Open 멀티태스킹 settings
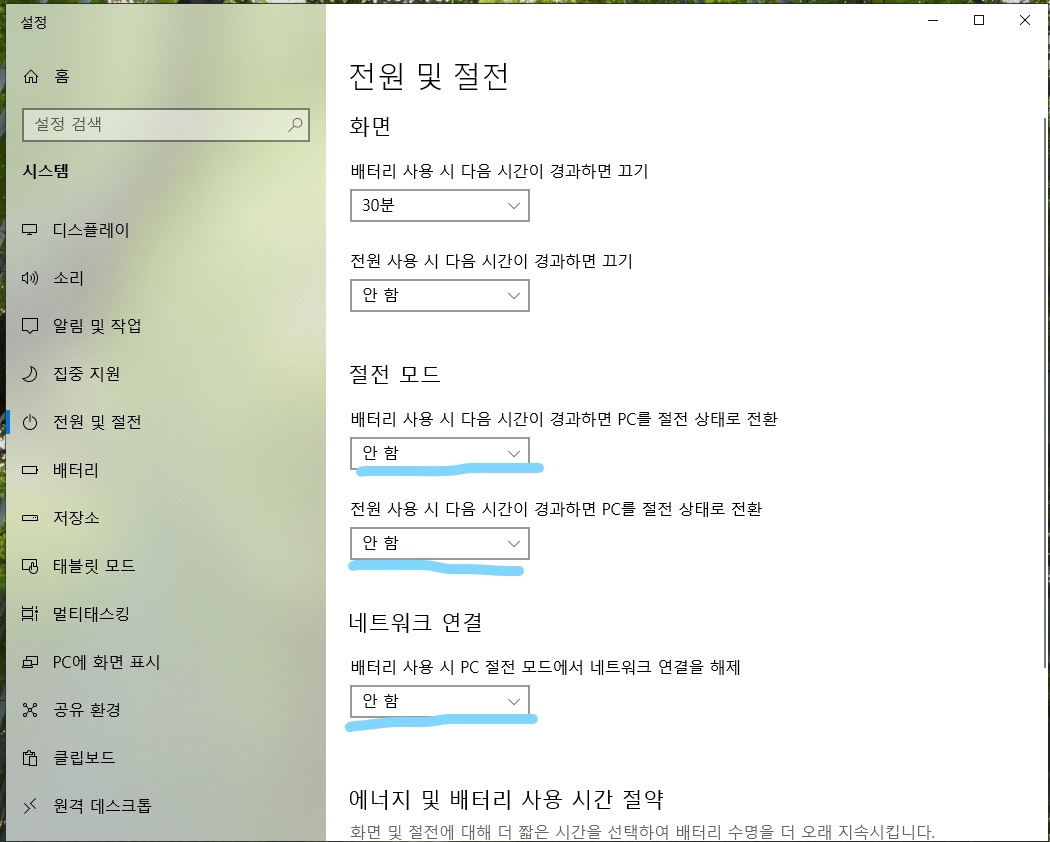 tap(165, 614)
